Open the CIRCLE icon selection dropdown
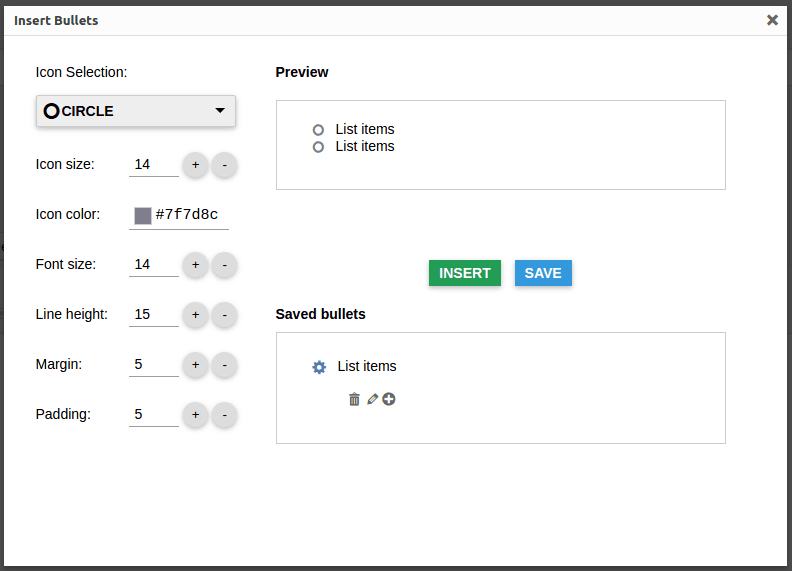 coord(136,111)
